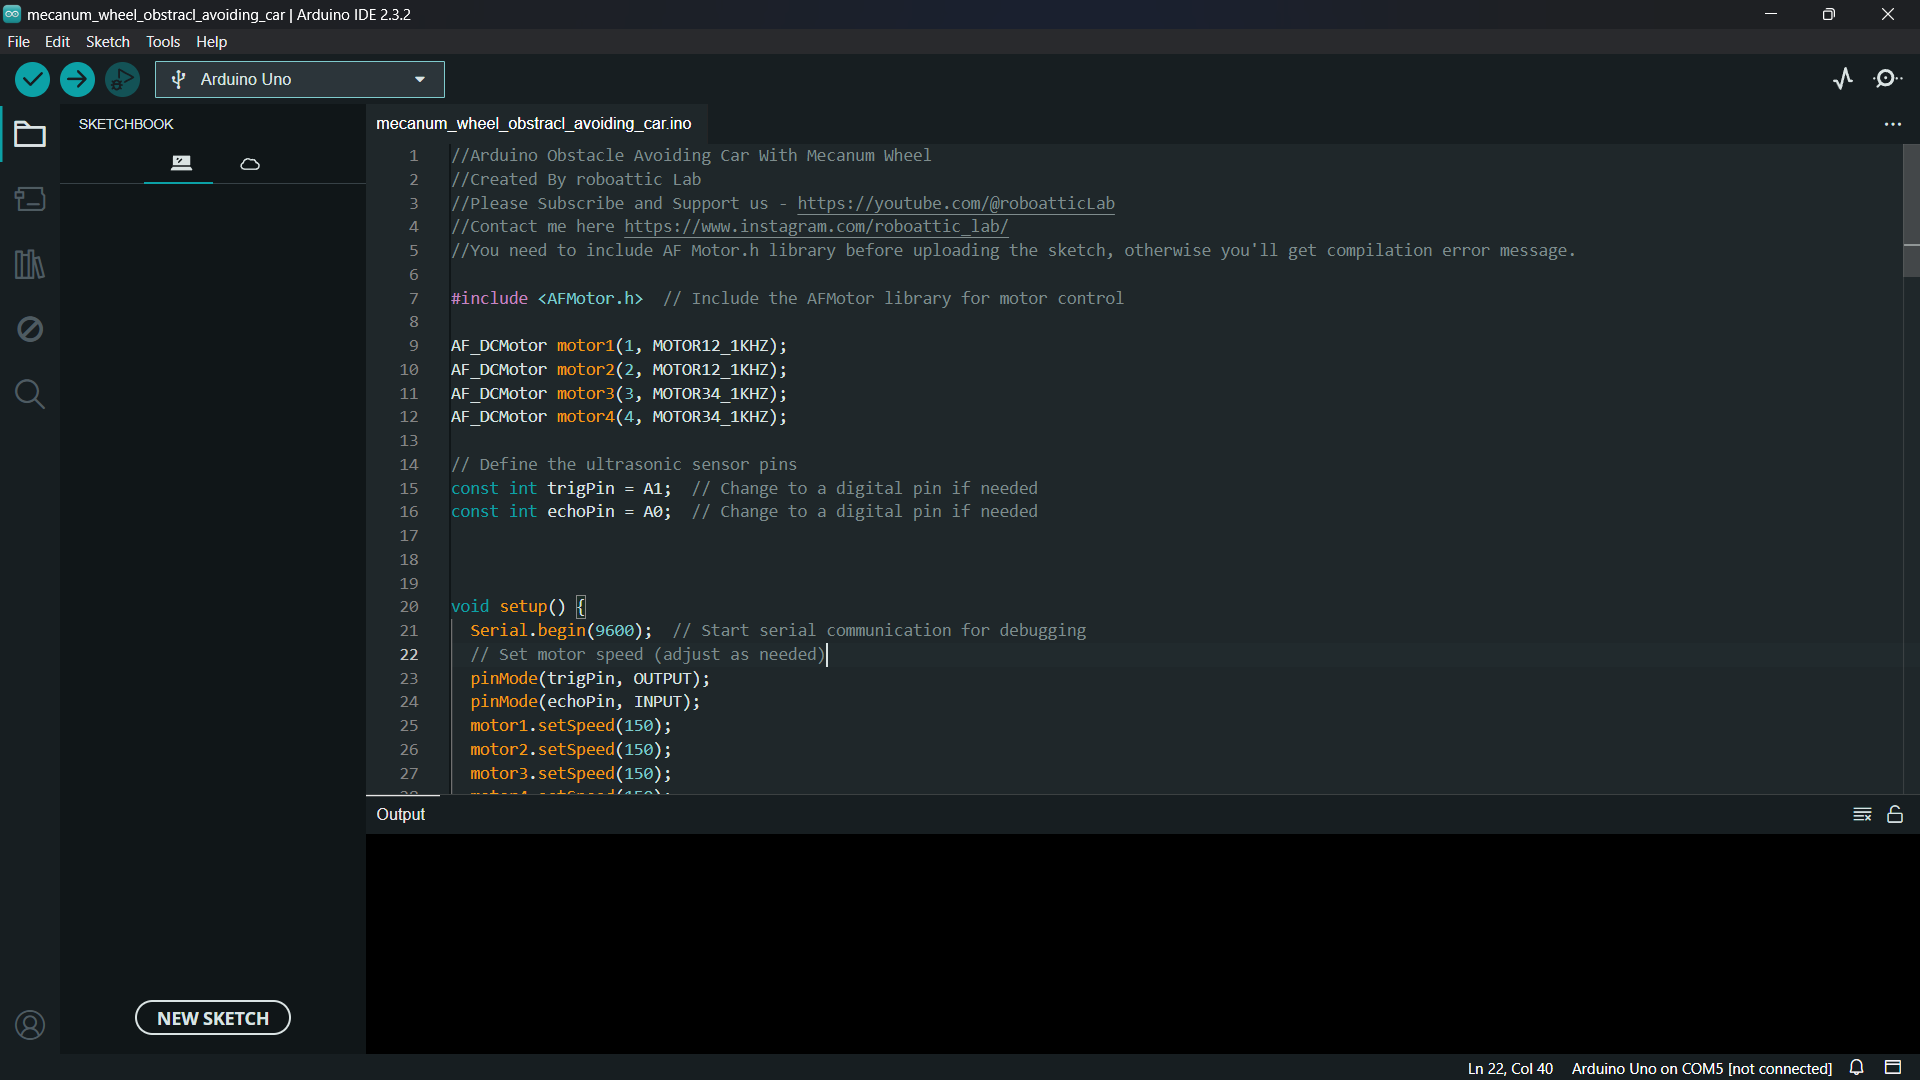Open the youtube.com/@roboatticLab link
Image resolution: width=1920 pixels, height=1080 pixels.
[955, 203]
